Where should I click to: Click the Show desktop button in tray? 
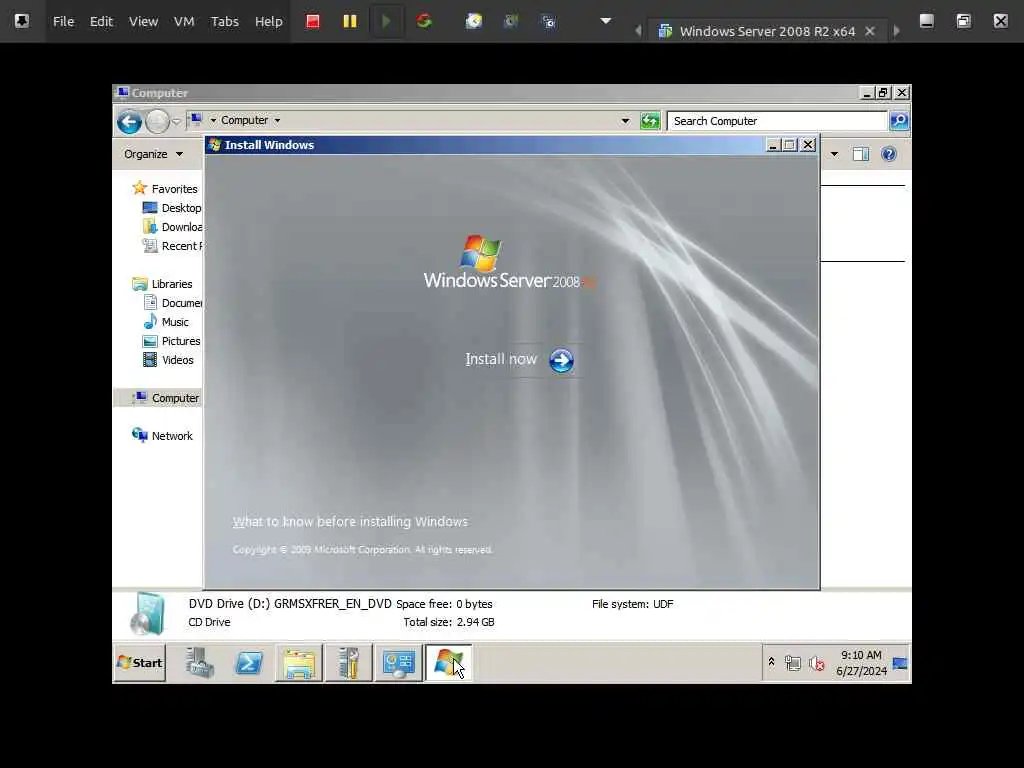900,663
